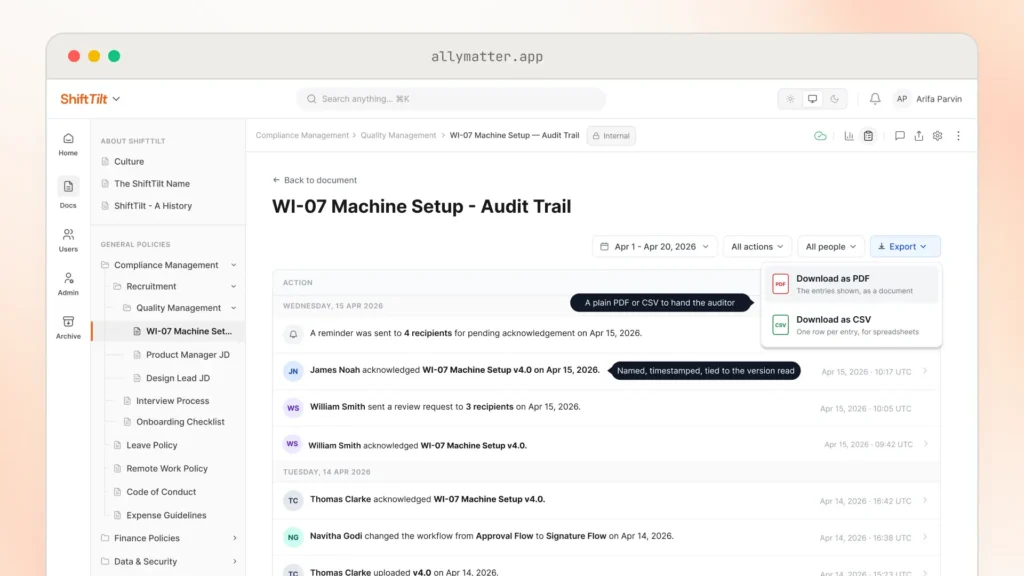Switch to system theme monitor icon

click(812, 99)
